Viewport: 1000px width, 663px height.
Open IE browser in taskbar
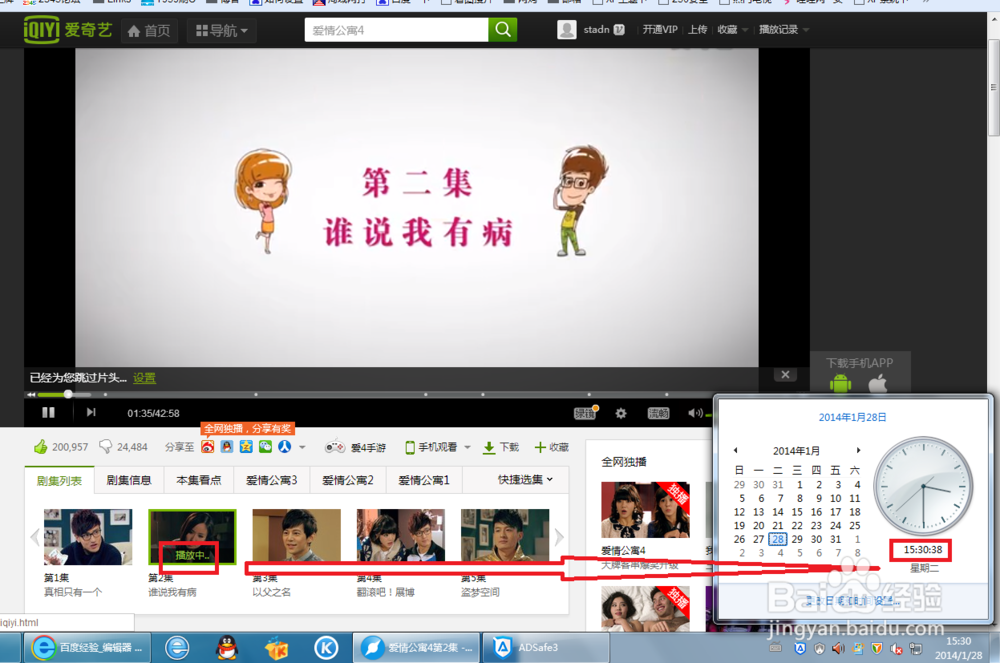pos(177,648)
